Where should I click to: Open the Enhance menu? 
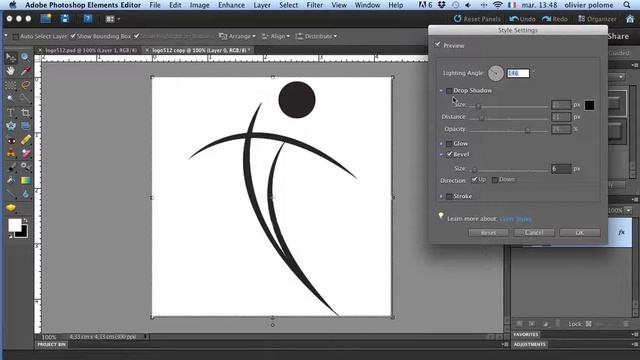(231, 5)
